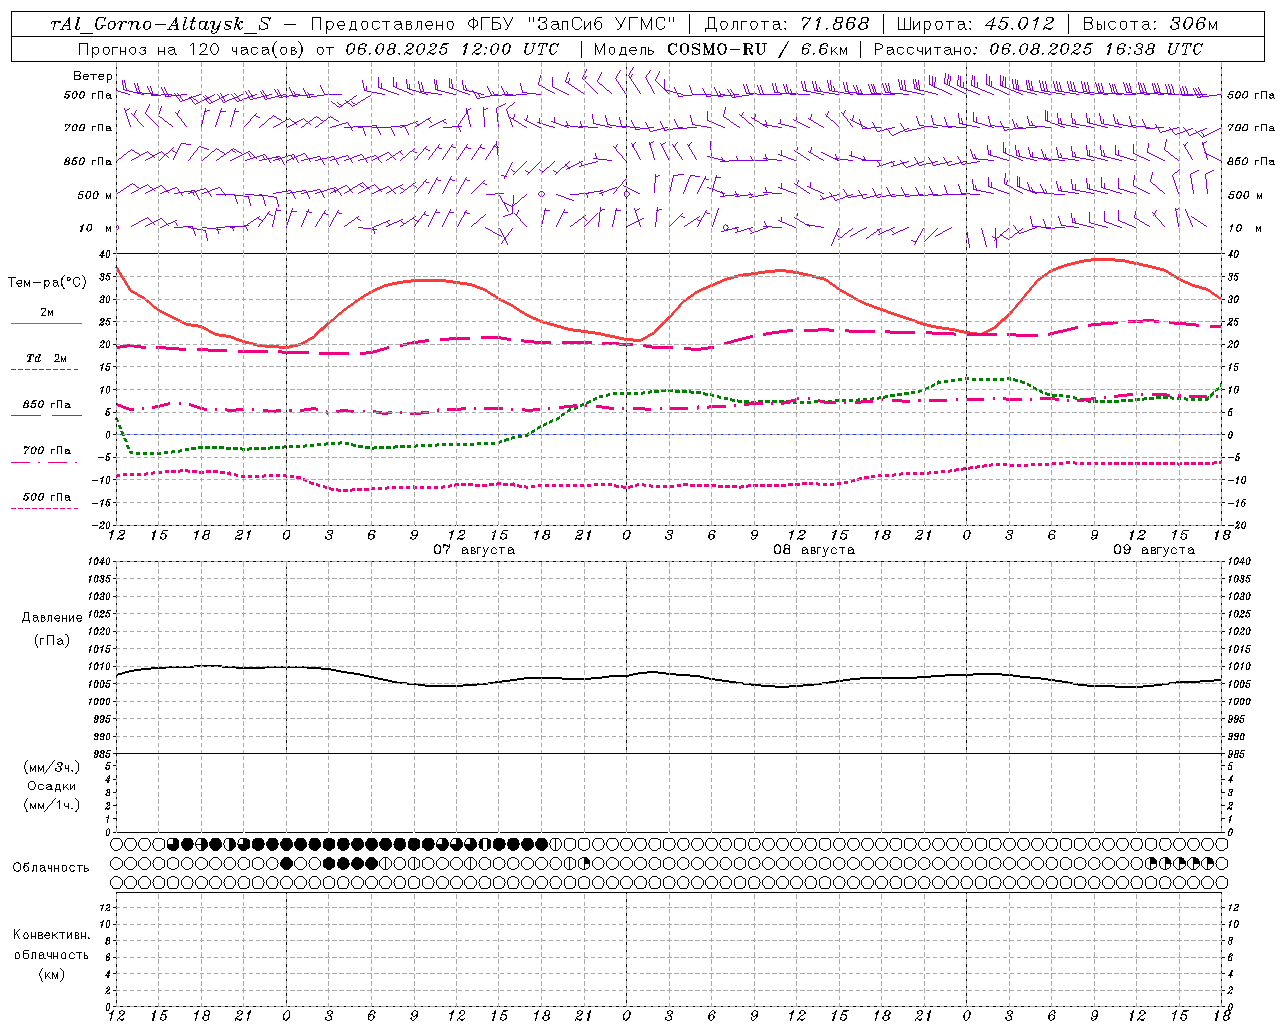Click the Рассчитано: 06.08.2025 16:38 UTC timestamp
The image size is (1280, 1024).
pos(1038,49)
